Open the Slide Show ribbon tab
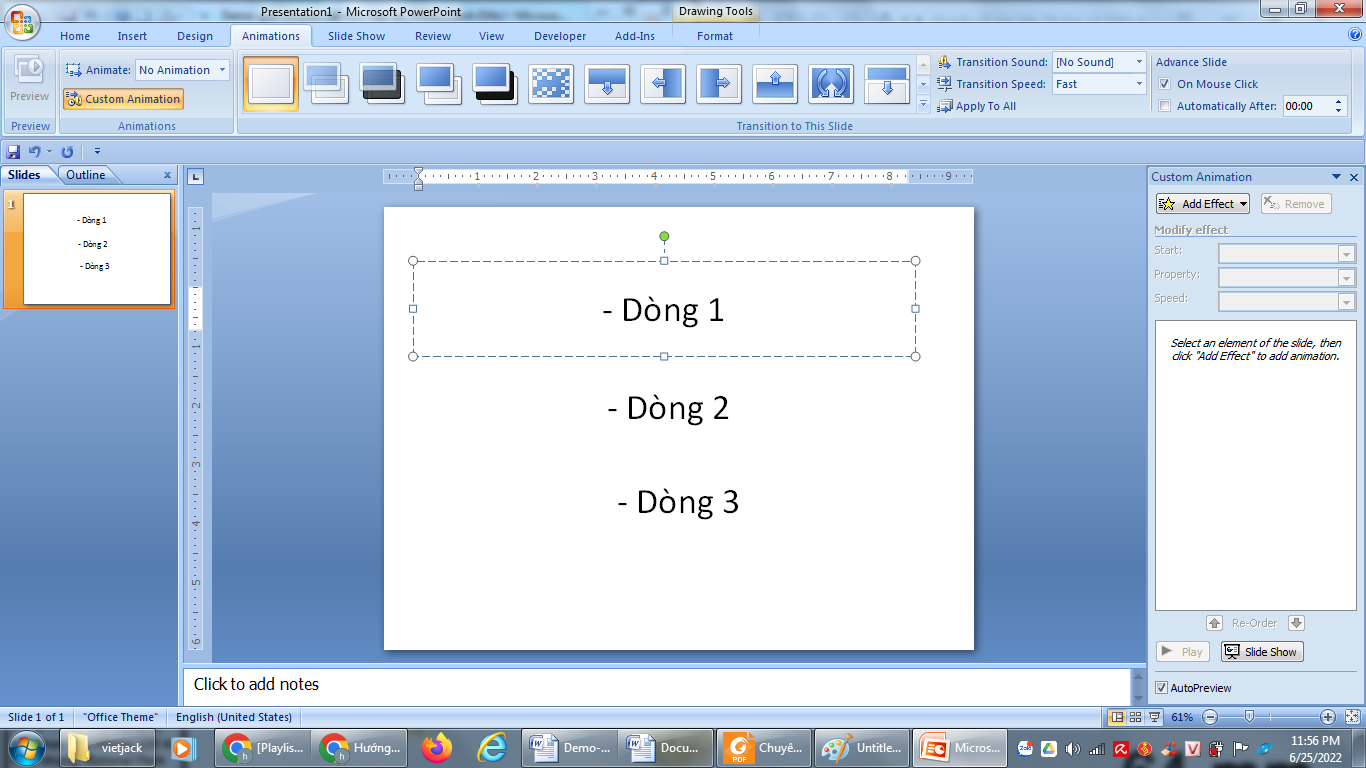 [356, 36]
